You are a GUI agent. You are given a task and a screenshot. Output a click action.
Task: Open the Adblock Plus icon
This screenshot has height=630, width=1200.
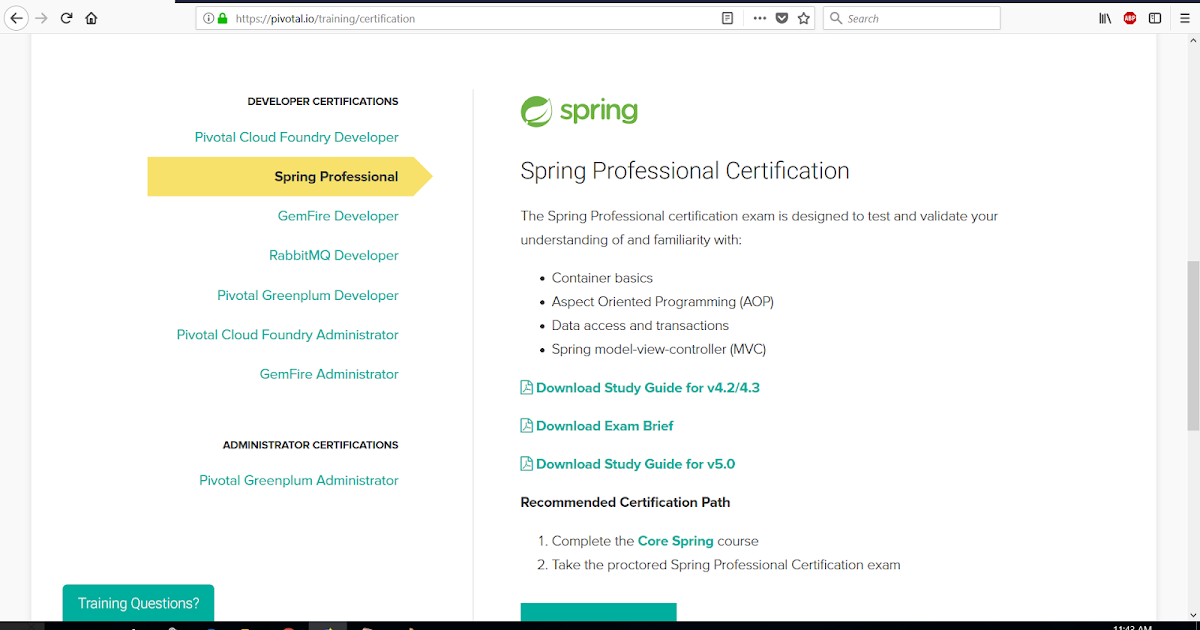1129,17
